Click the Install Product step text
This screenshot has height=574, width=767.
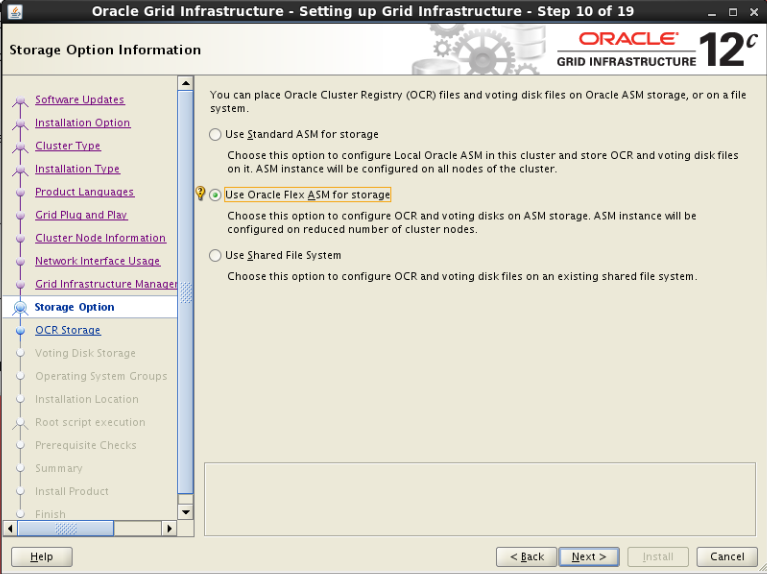pyautogui.click(x=72, y=491)
